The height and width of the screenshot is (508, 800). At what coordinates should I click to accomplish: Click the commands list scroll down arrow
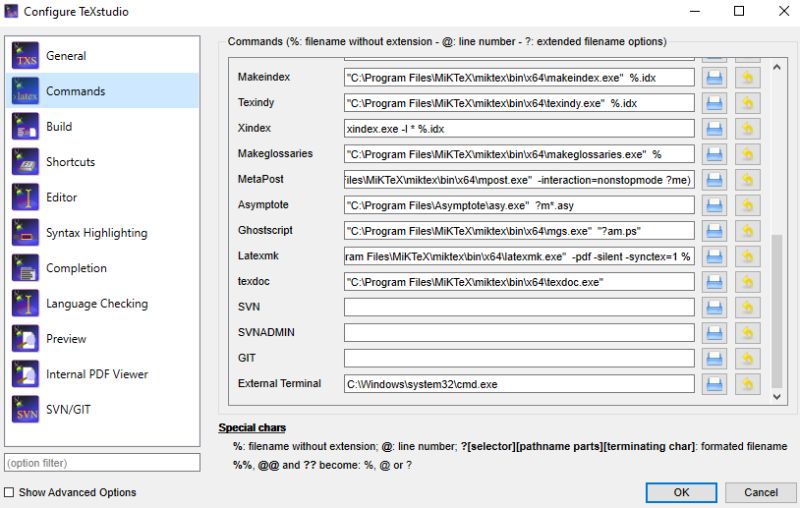pos(777,396)
